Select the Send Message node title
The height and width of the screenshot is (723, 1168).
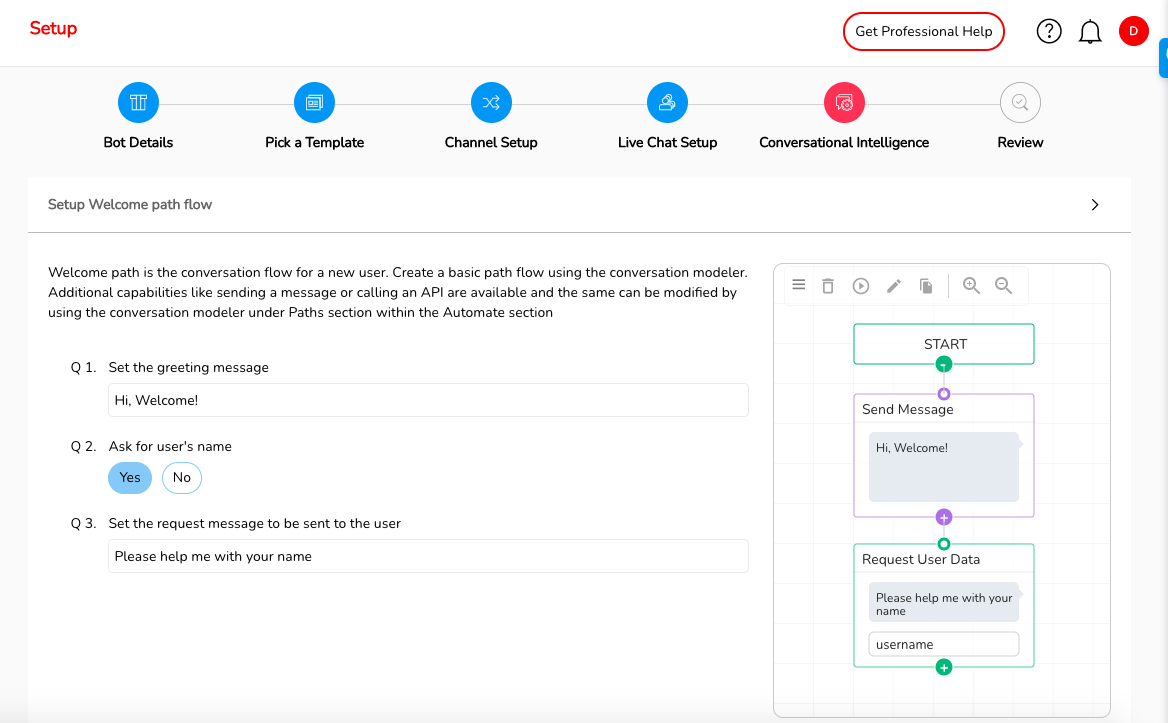907,410
